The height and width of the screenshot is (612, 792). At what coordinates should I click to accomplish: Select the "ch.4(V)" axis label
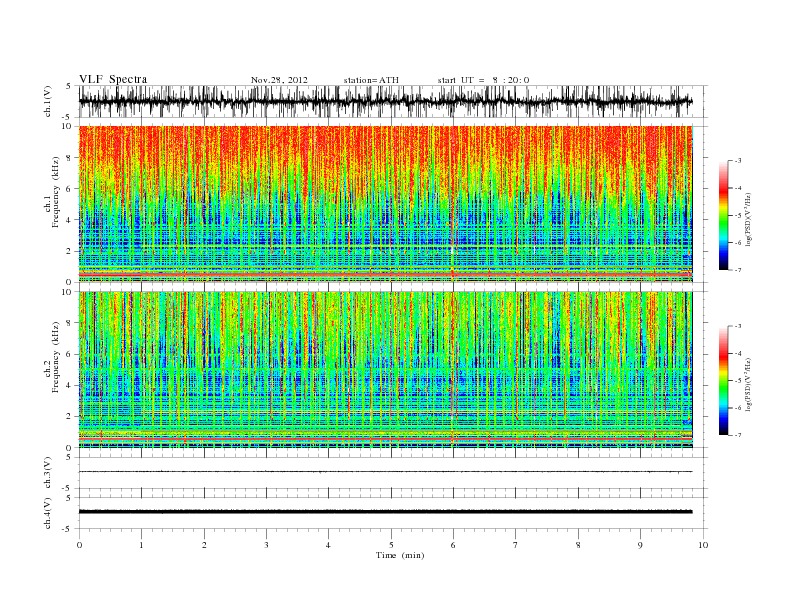click(x=48, y=513)
